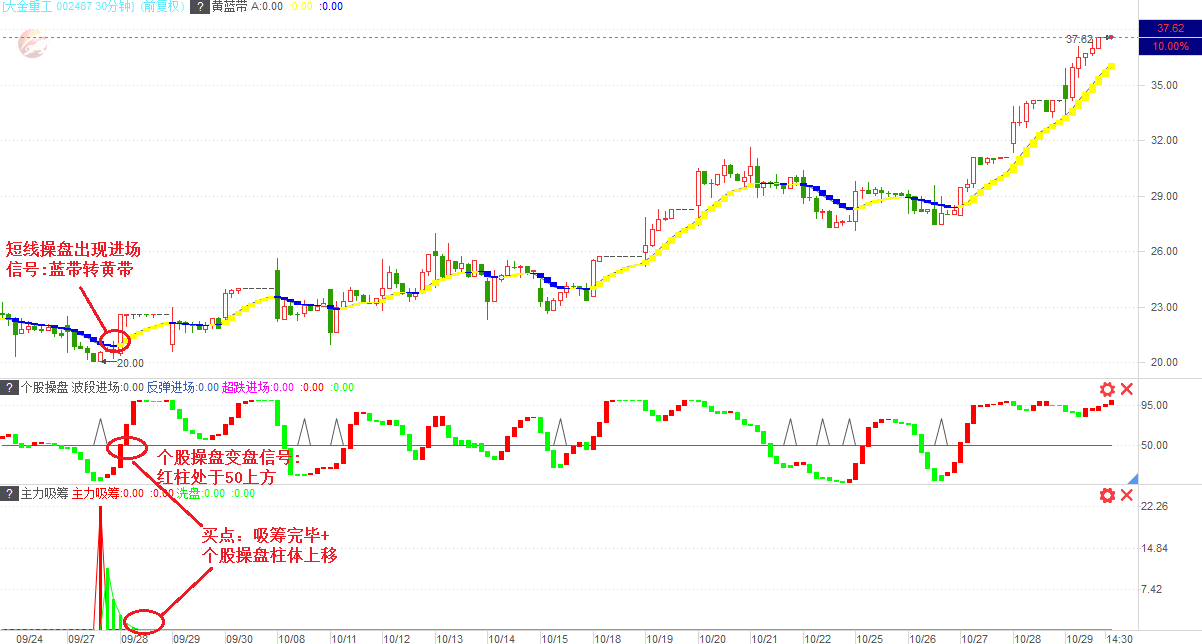This screenshot has width=1202, height=644.
Task: Click the A:0.00 indicator value
Action: pyautogui.click(x=267, y=7)
